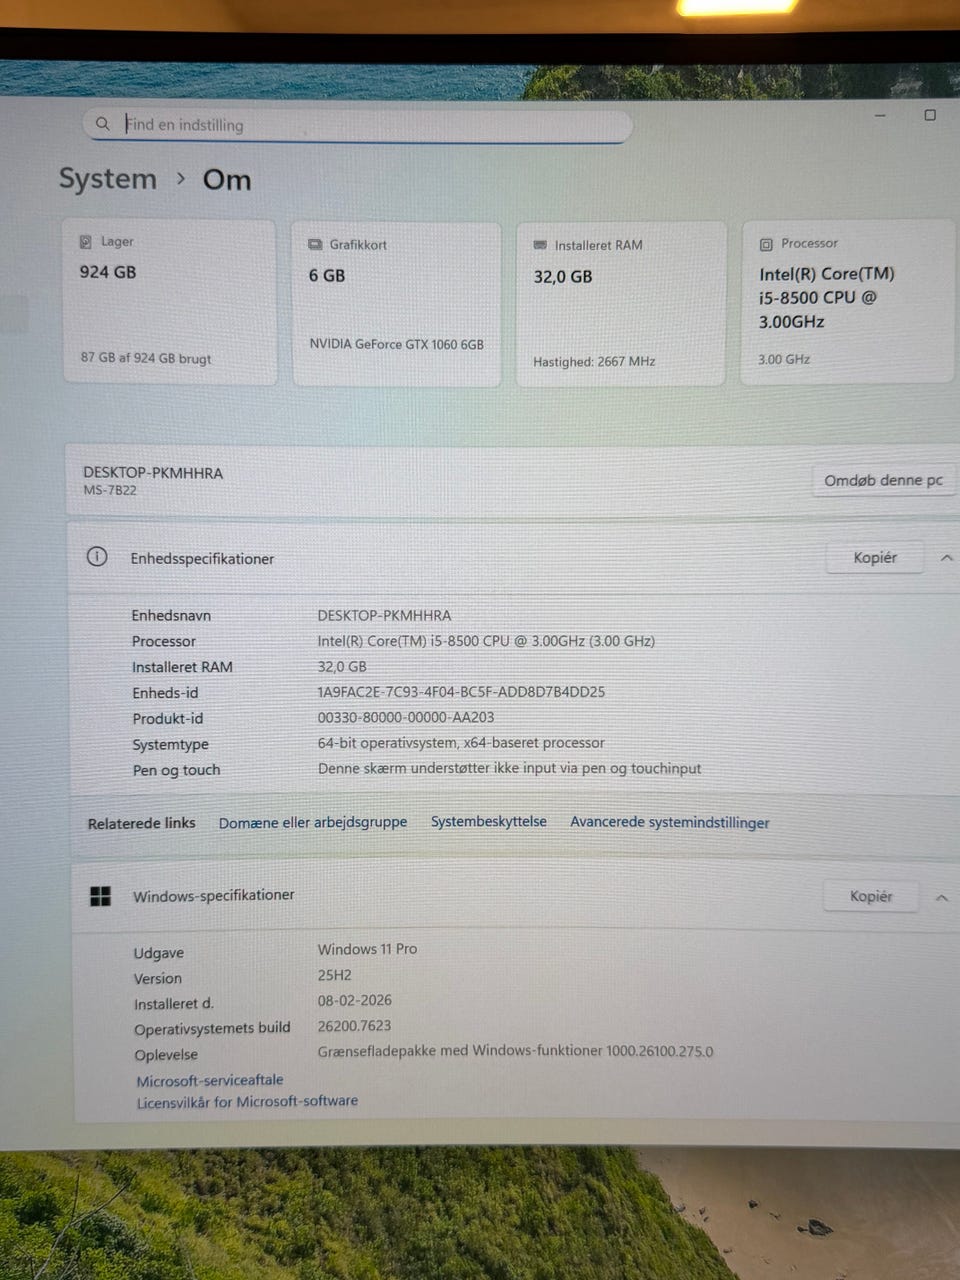Click 'NVIDIA GeForce GTX 1060 6GB' text
The height and width of the screenshot is (1280, 960).
396,344
